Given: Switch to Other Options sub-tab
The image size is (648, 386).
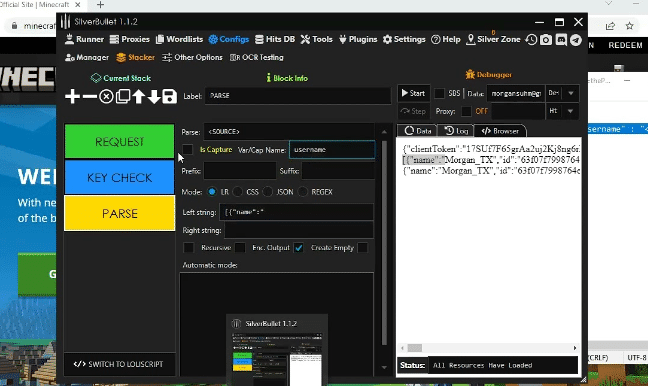Looking at the screenshot, I should (192, 57).
